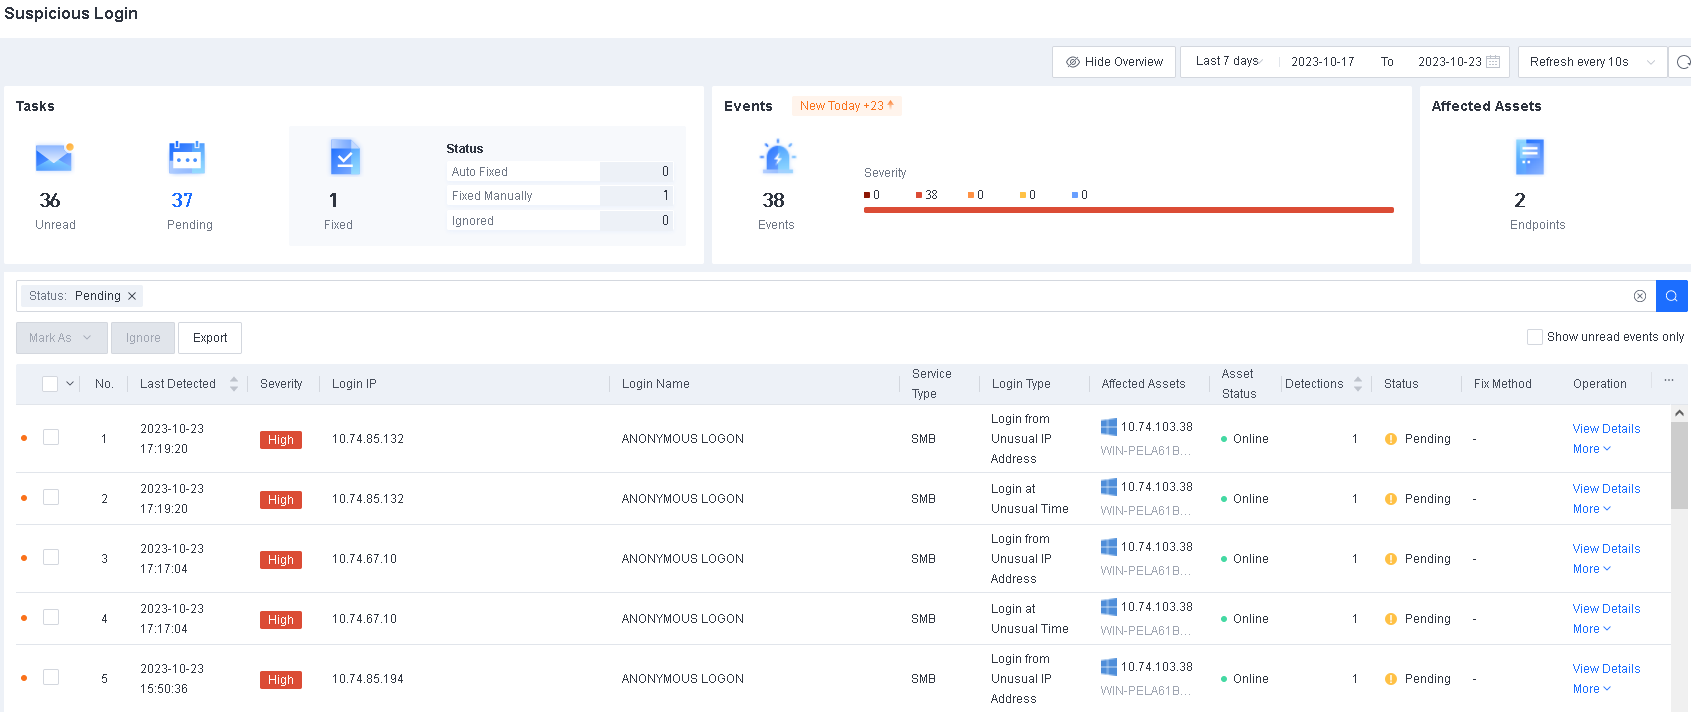1691x712 pixels.
Task: Click the Events alarm siren icon
Action: click(x=777, y=158)
